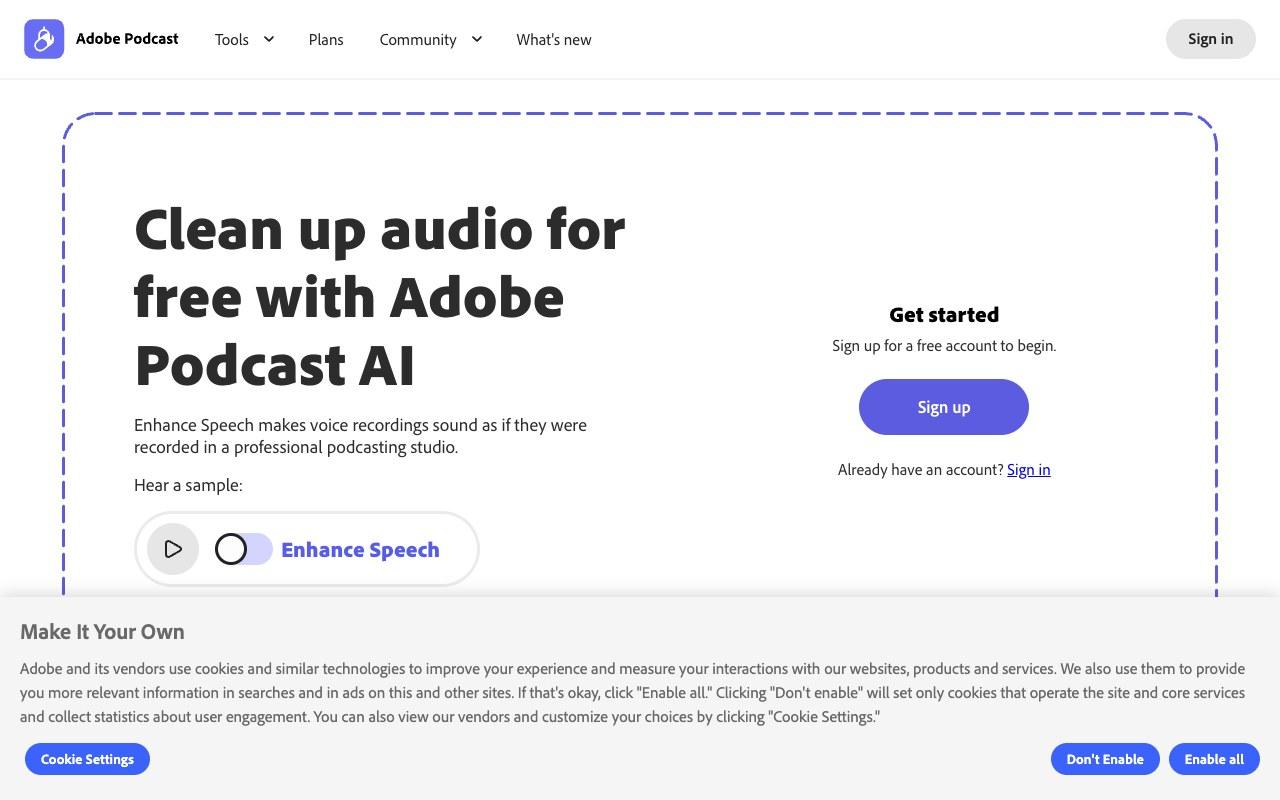Image resolution: width=1280 pixels, height=800 pixels.
Task: Click the Hear a sample text
Action: tap(188, 485)
